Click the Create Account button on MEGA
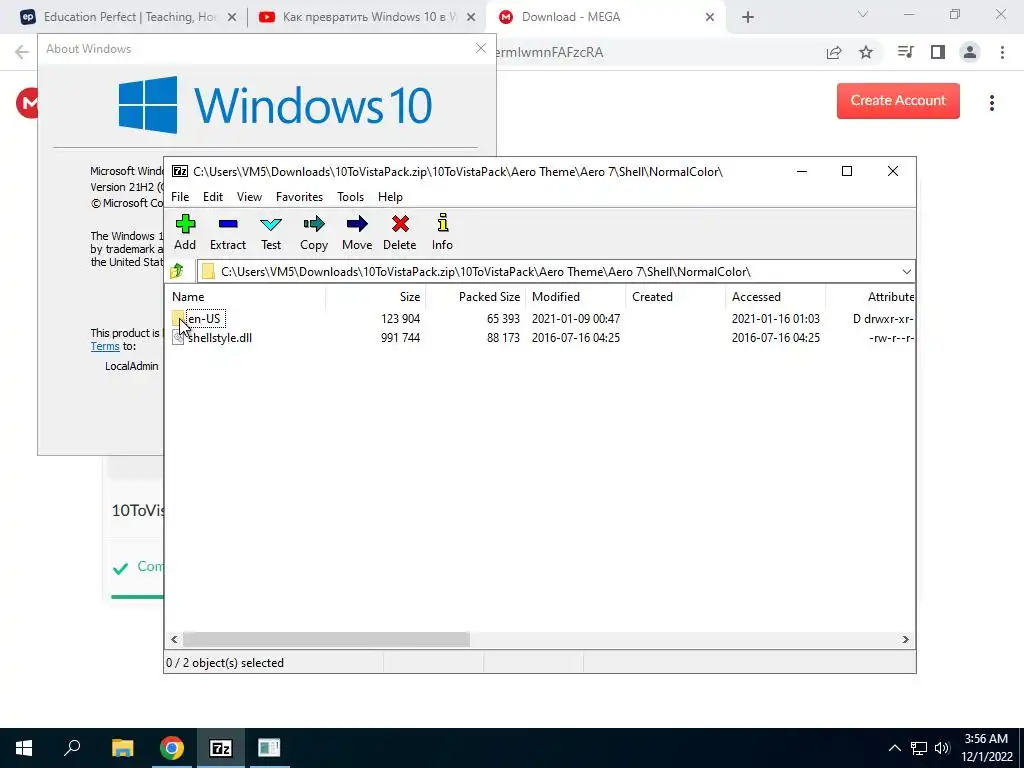1024x768 pixels. tap(898, 101)
